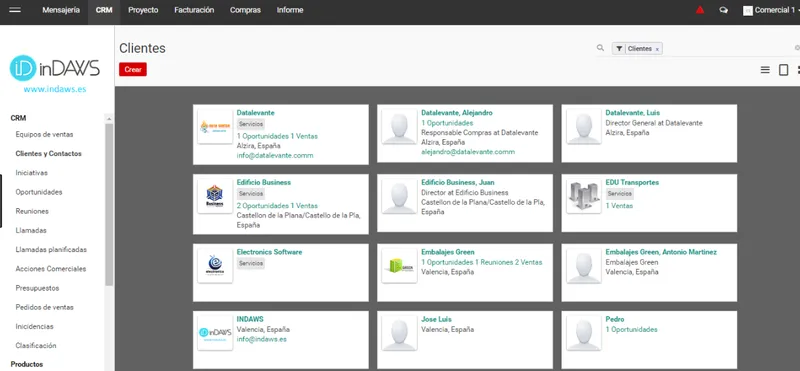Remove the Clientes filter tag
This screenshot has width=800, height=371.
657,49
